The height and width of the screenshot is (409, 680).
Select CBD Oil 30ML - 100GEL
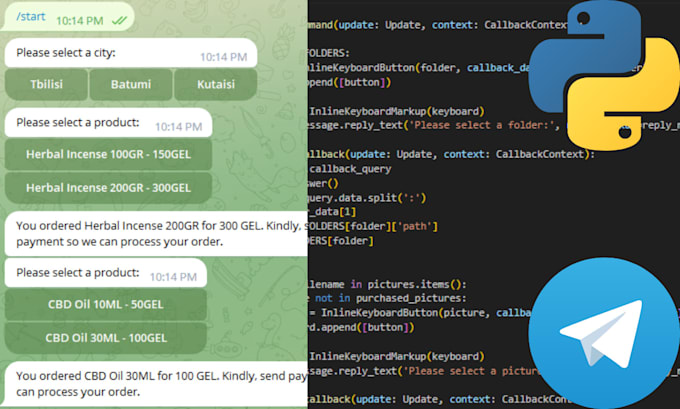[106, 337]
